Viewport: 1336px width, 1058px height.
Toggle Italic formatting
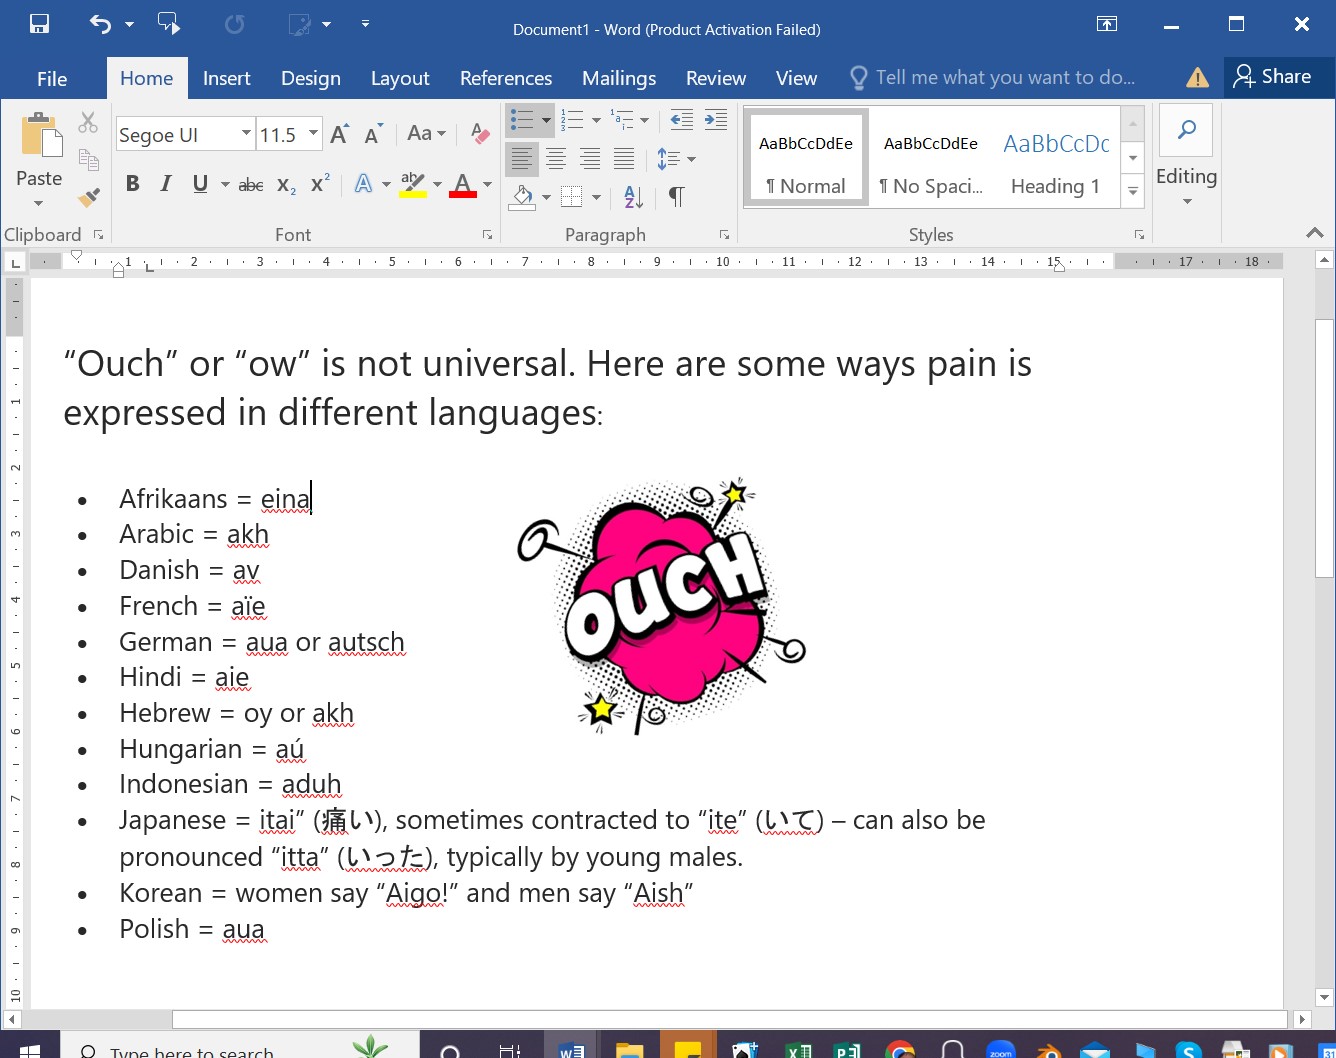coord(166,184)
